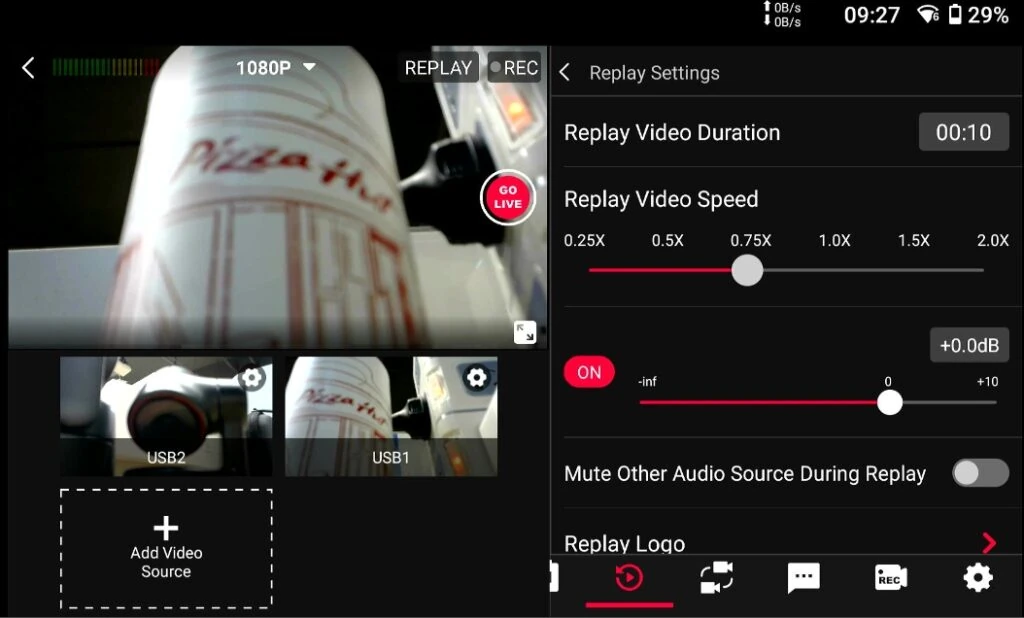The height and width of the screenshot is (618, 1024).
Task: Open the 1080P resolution dropdown
Action: [276, 67]
